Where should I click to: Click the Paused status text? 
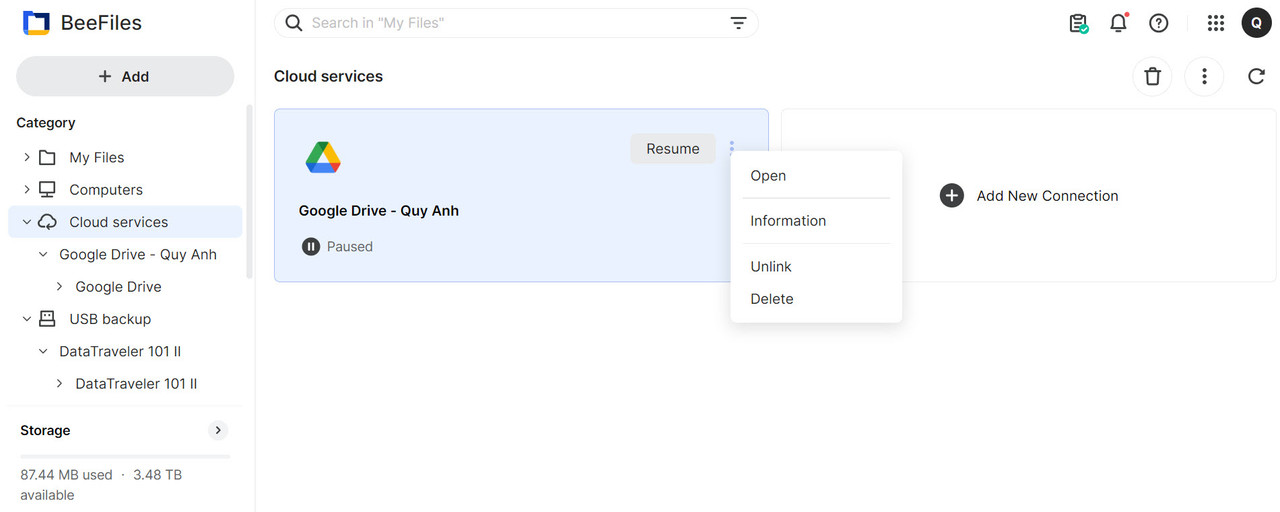[x=350, y=246]
